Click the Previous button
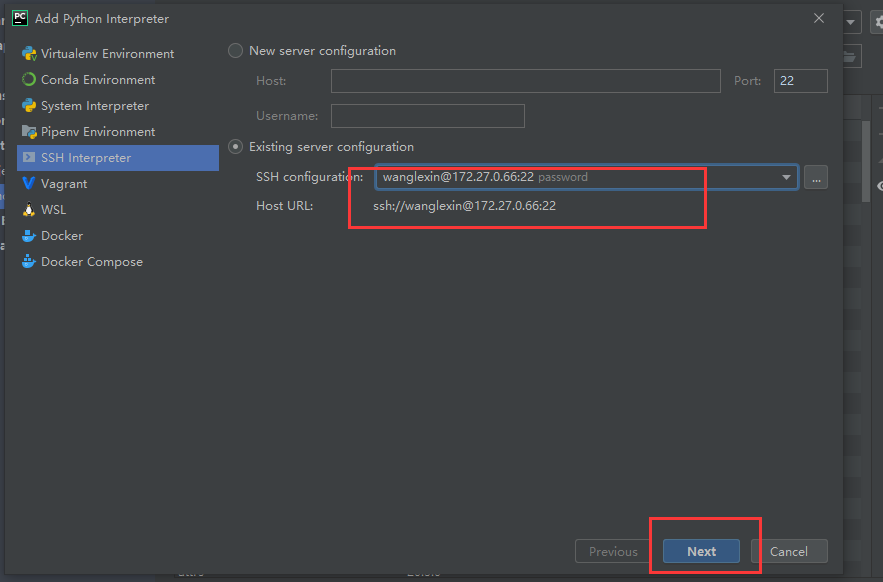This screenshot has height=582, width=883. point(613,551)
